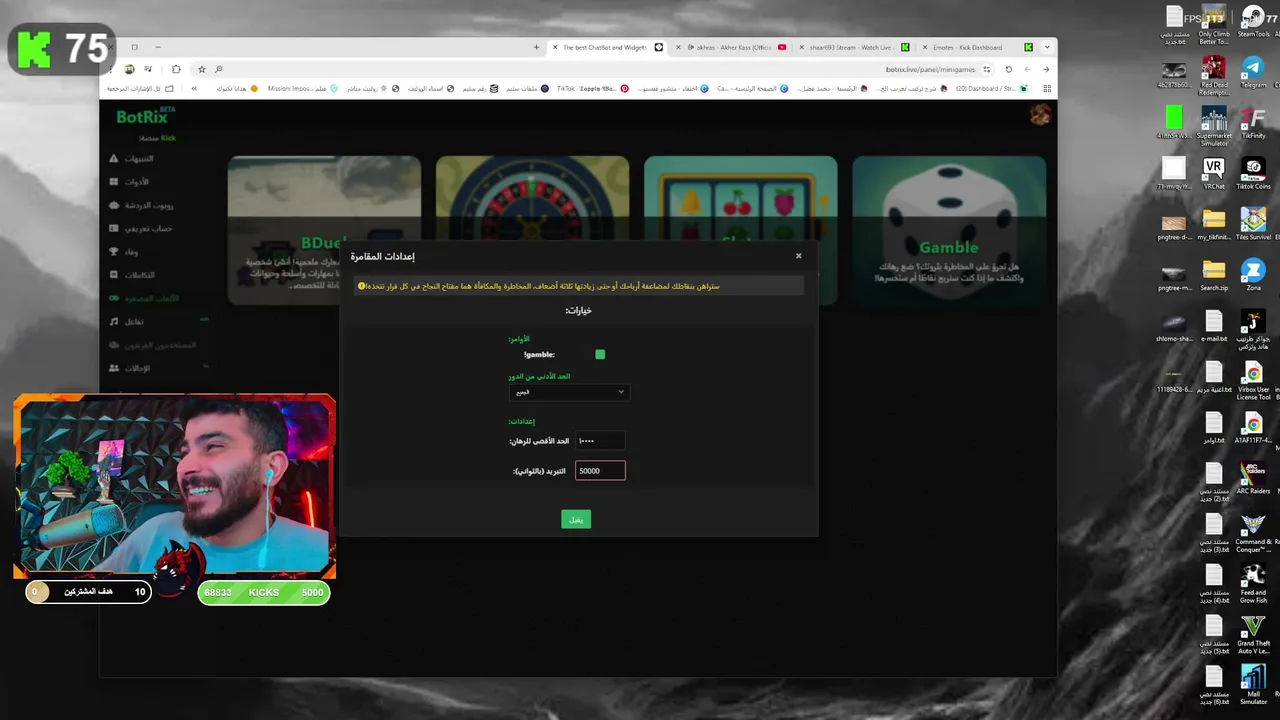The image size is (1280, 720).
Task: Open integrations sidebar item
Action: [132, 275]
